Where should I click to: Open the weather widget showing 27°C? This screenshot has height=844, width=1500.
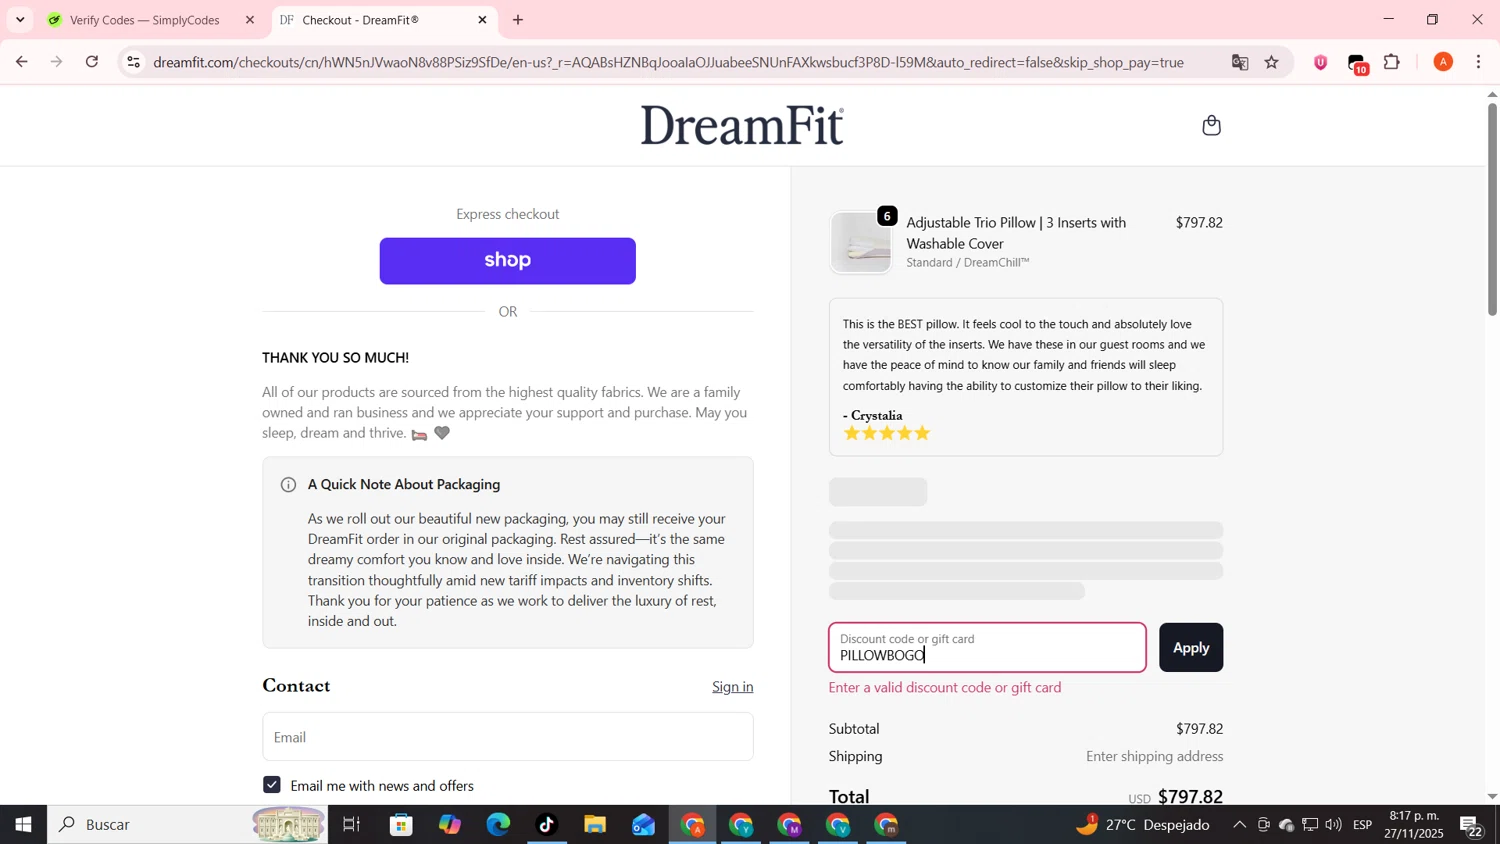pyautogui.click(x=1142, y=825)
